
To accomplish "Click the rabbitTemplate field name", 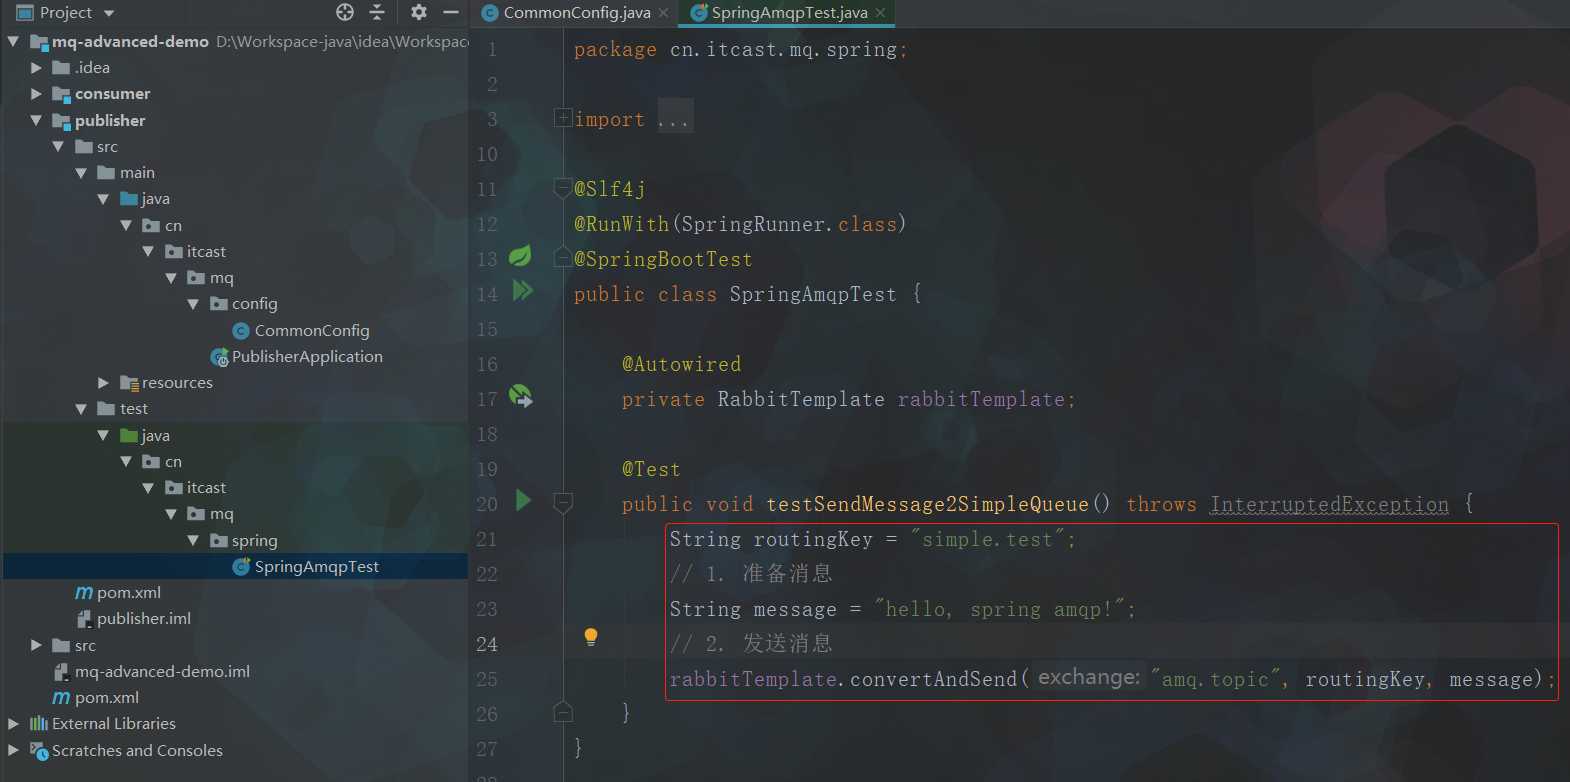I will (981, 399).
